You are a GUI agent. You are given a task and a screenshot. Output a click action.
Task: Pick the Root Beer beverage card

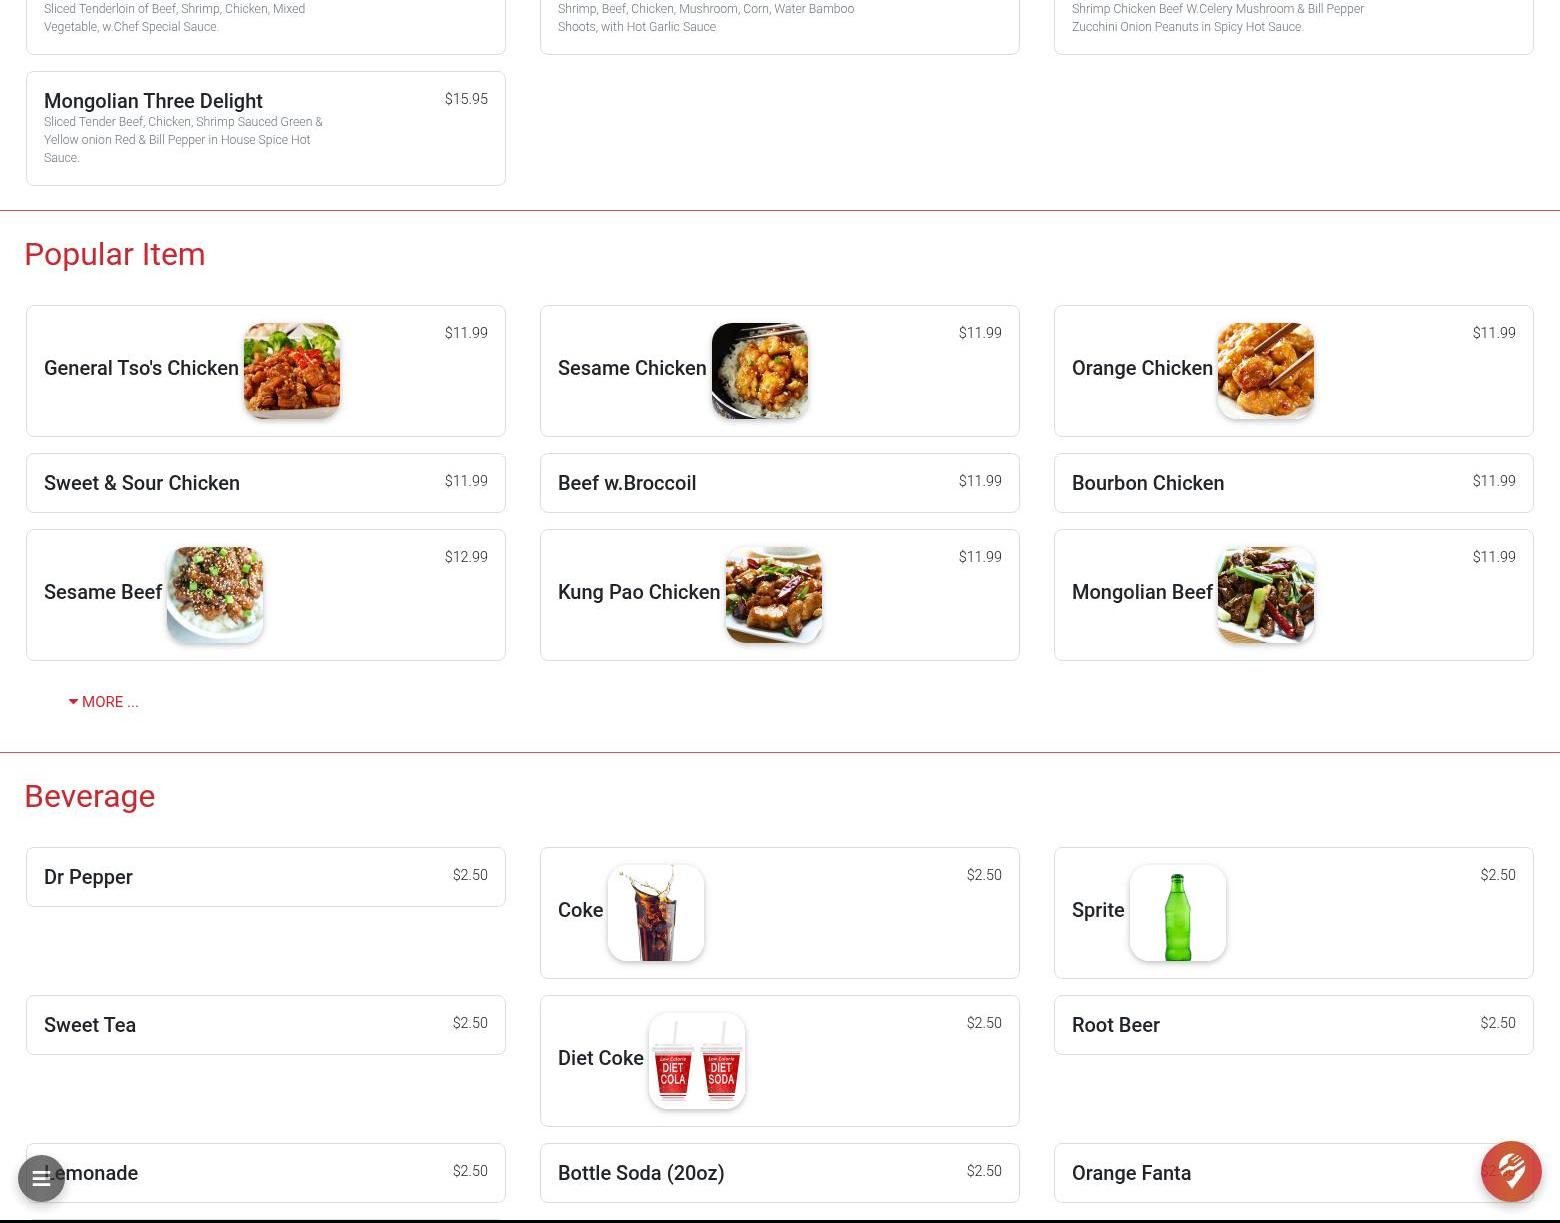[1294, 1025]
